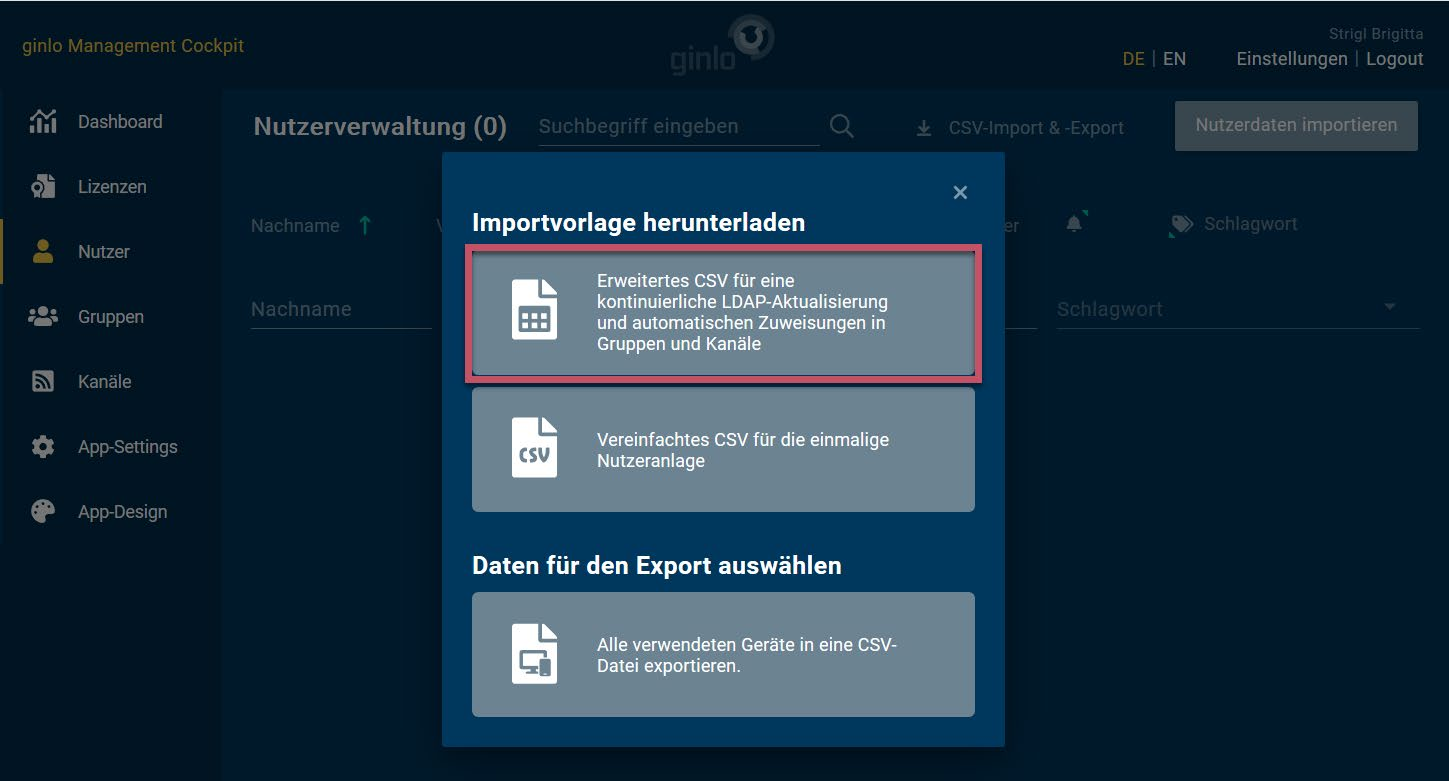Click the Suchbegriff eingeben search field
The width and height of the screenshot is (1449, 781).
pyautogui.click(x=679, y=127)
